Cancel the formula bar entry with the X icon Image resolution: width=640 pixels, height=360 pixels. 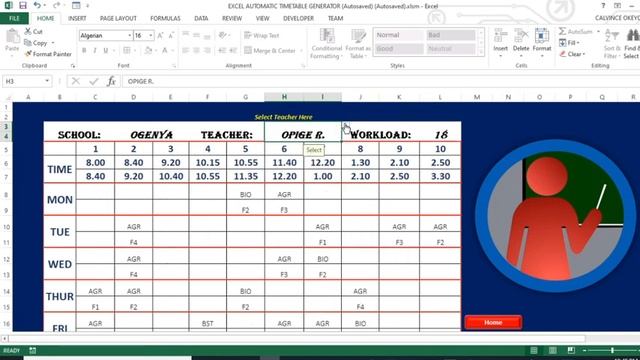(x=76, y=81)
